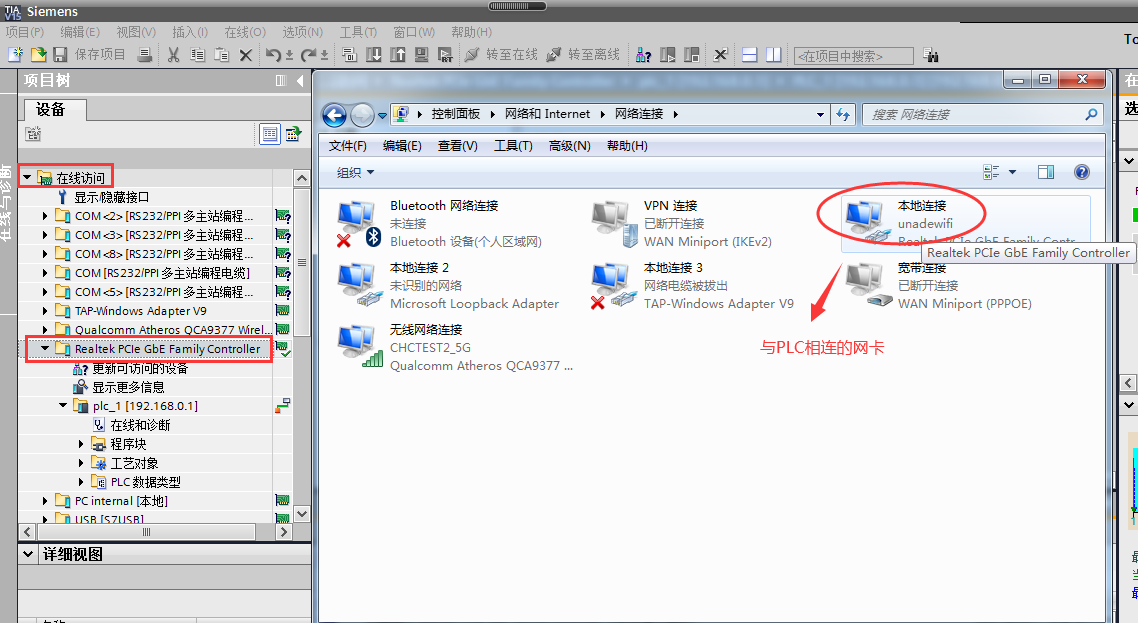The width and height of the screenshot is (1138, 623).
Task: Click the start simulation icon
Action: pyautogui.click(x=422, y=54)
